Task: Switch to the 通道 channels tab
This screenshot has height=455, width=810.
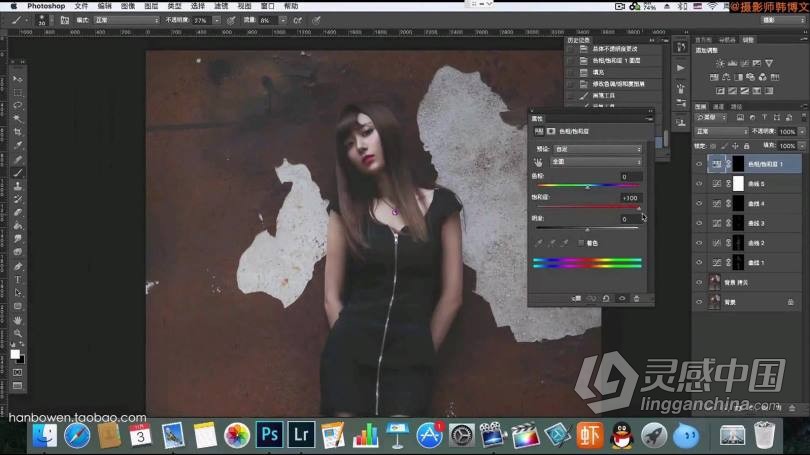Action: click(x=719, y=107)
